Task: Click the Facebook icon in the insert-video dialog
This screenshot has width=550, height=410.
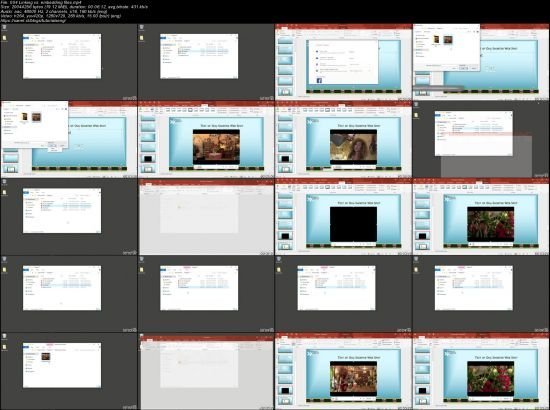Action: coord(319,81)
